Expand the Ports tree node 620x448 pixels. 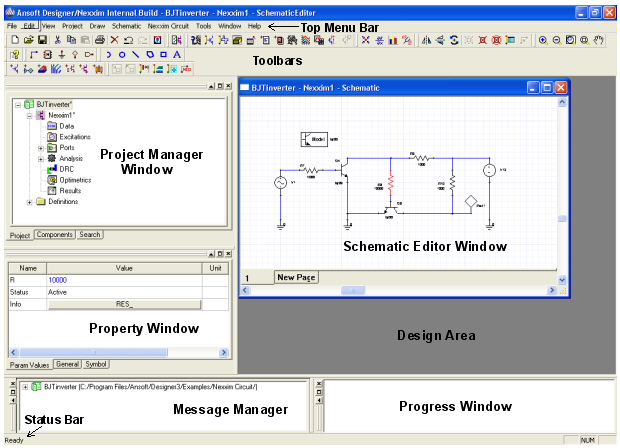[40, 147]
